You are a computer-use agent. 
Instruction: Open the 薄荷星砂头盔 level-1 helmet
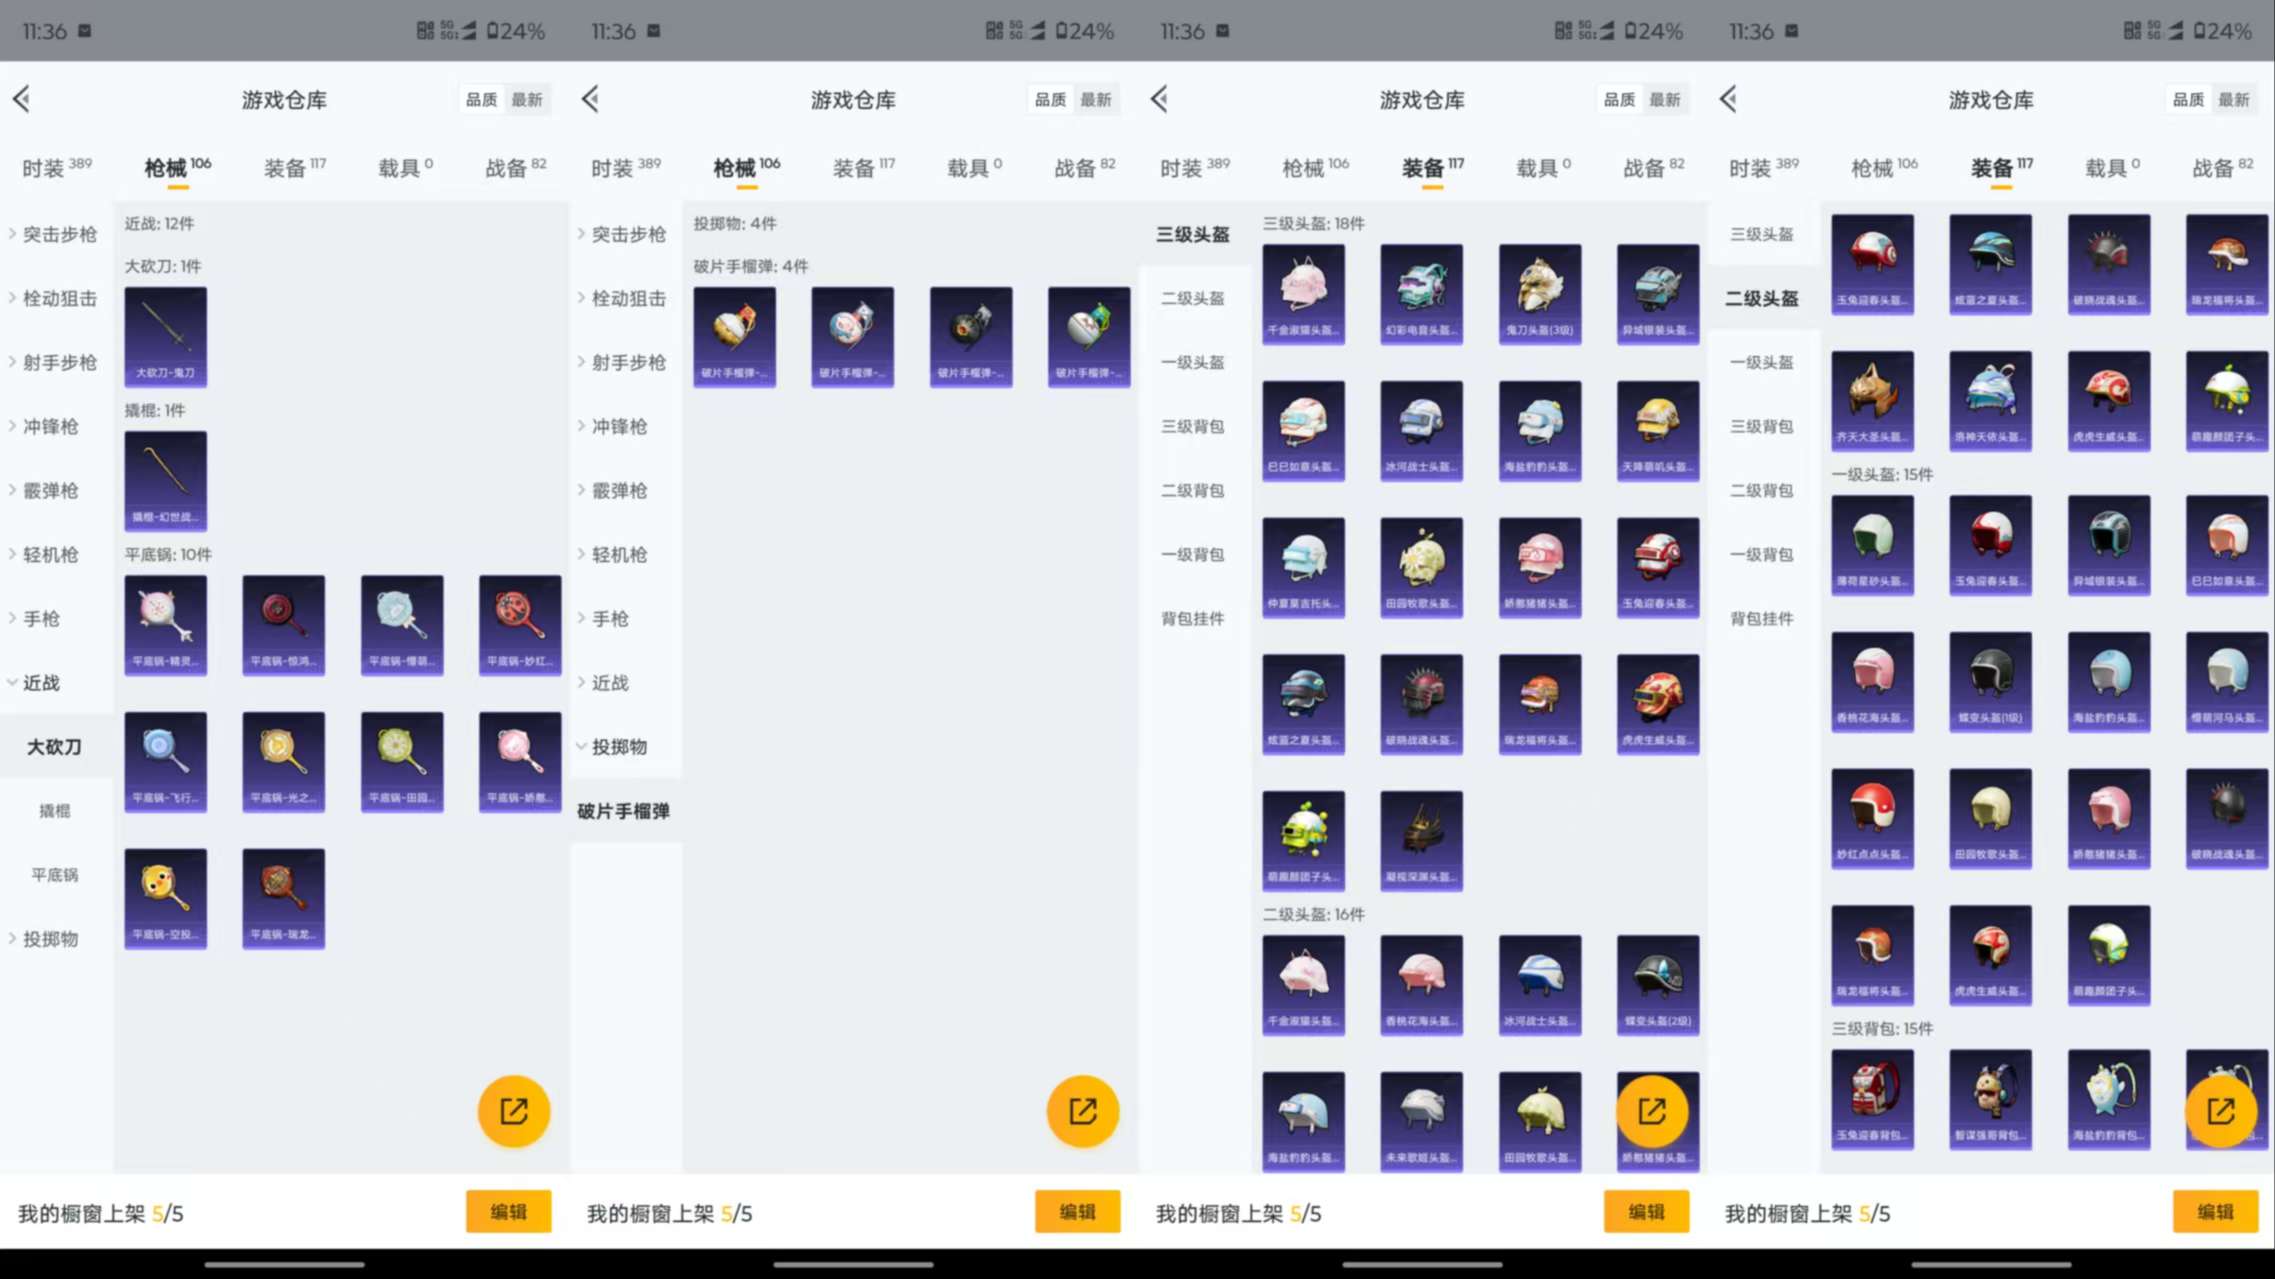click(1873, 544)
